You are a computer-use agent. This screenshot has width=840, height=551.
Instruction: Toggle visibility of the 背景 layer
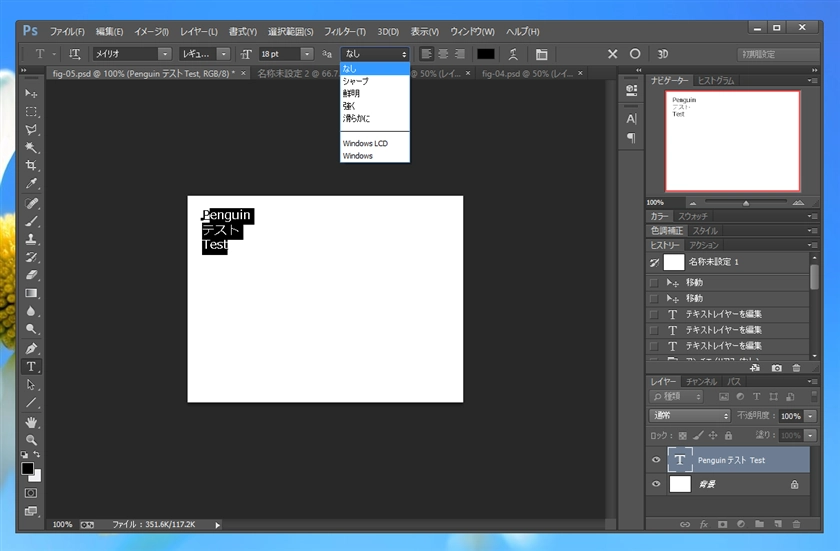(x=656, y=484)
